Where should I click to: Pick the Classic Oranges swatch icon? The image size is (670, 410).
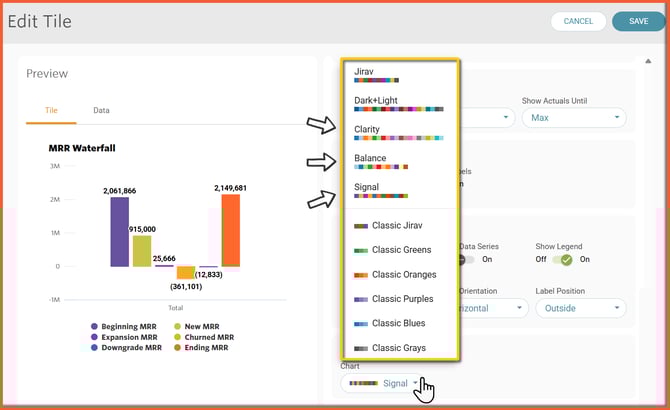tap(358, 274)
